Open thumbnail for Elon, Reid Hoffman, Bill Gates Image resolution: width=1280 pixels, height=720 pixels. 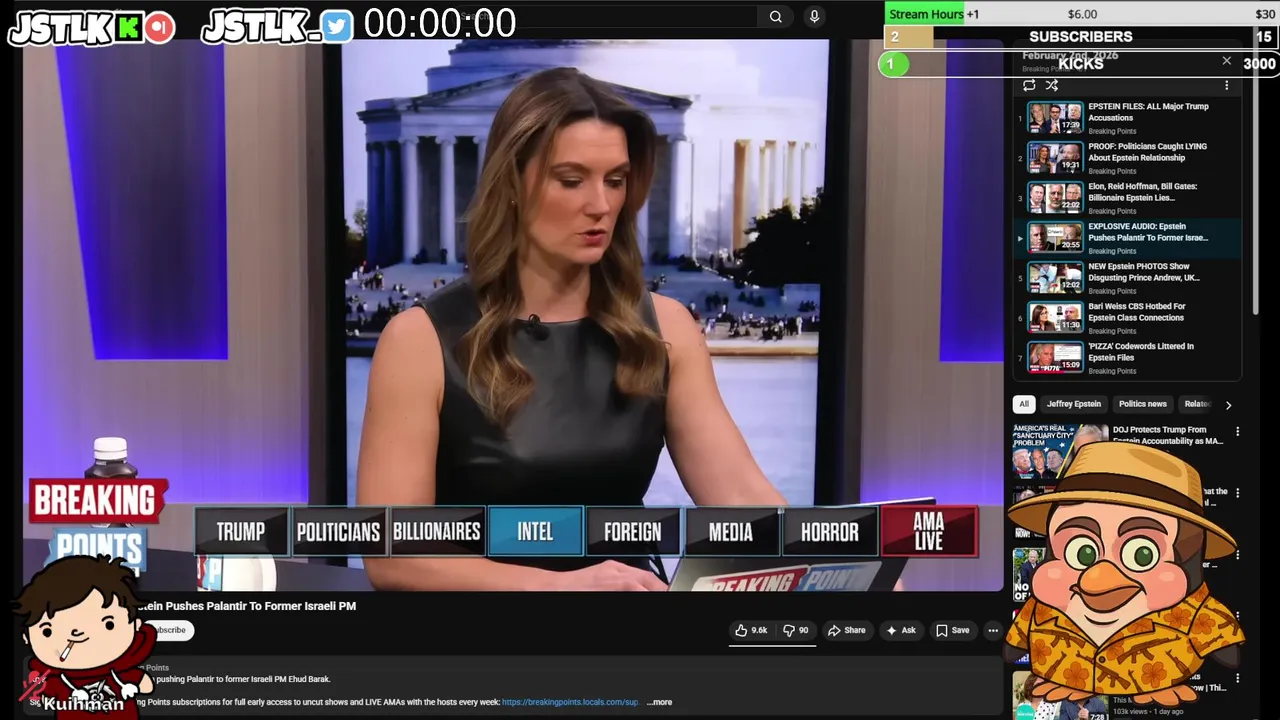1055,197
